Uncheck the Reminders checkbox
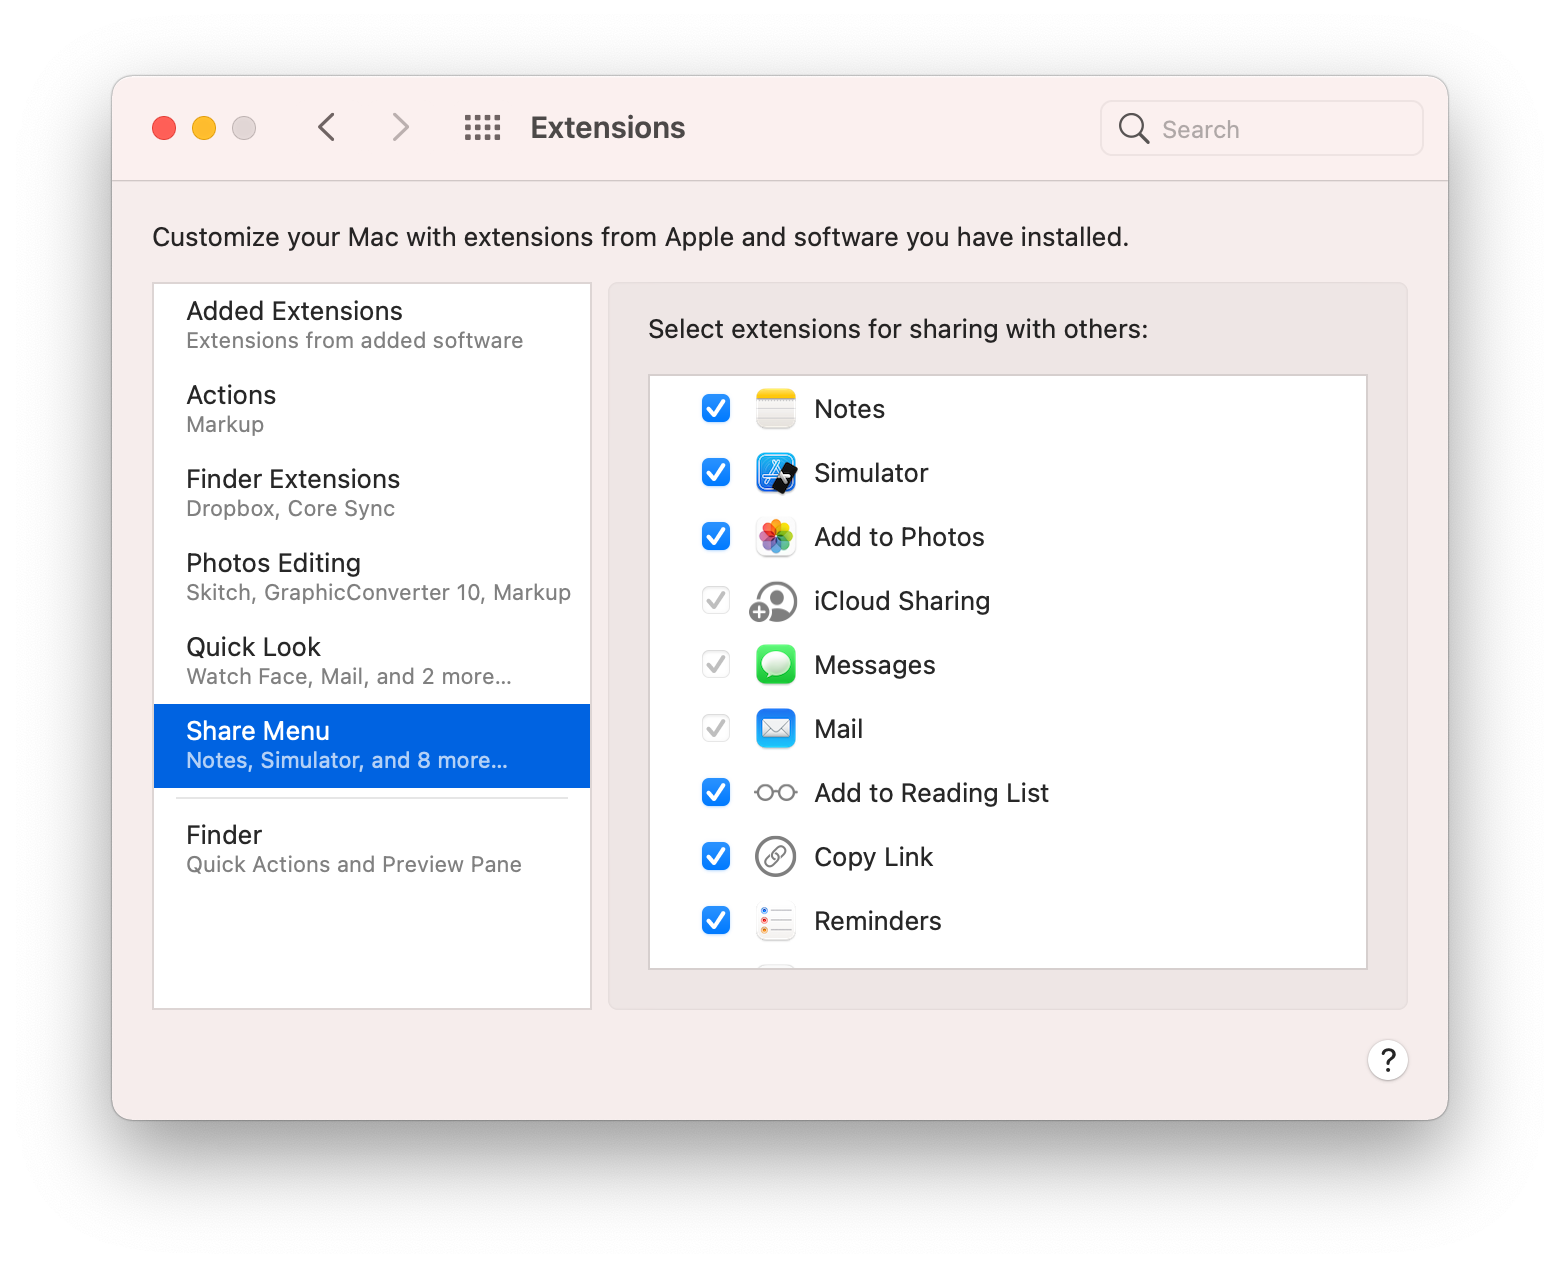Image resolution: width=1560 pixels, height=1268 pixels. click(x=716, y=920)
